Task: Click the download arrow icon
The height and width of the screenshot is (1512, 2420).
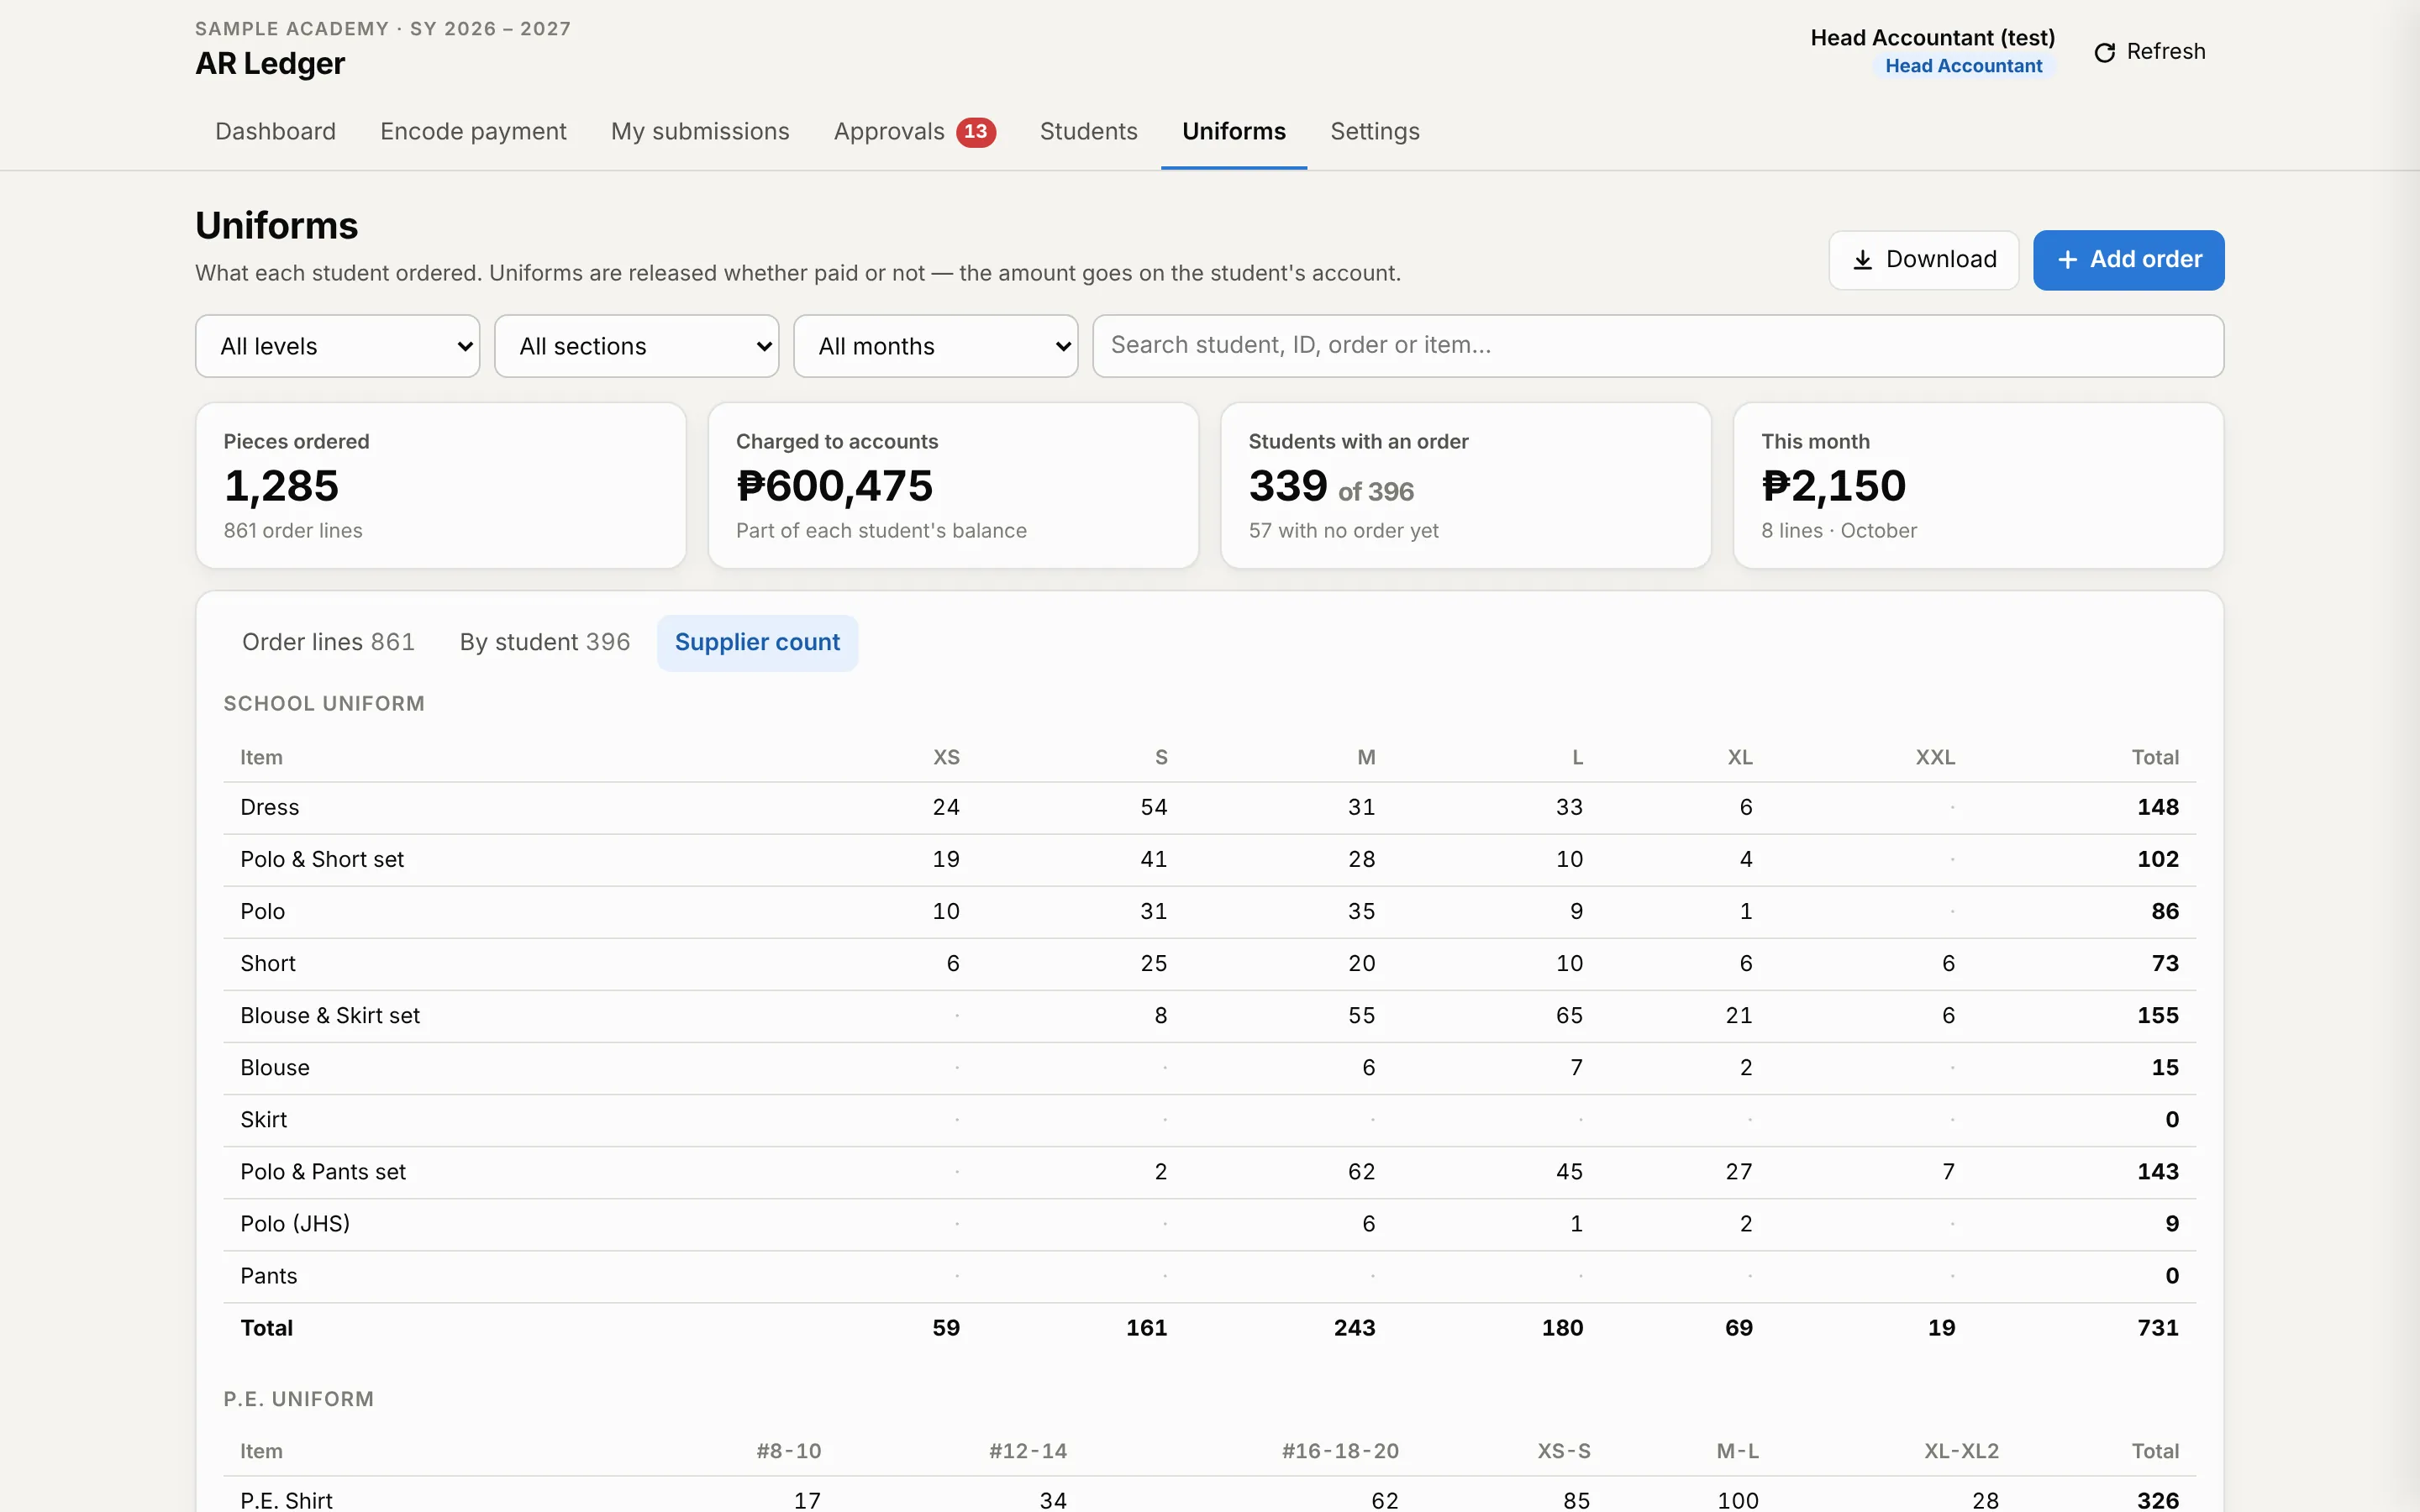Action: click(x=1862, y=260)
